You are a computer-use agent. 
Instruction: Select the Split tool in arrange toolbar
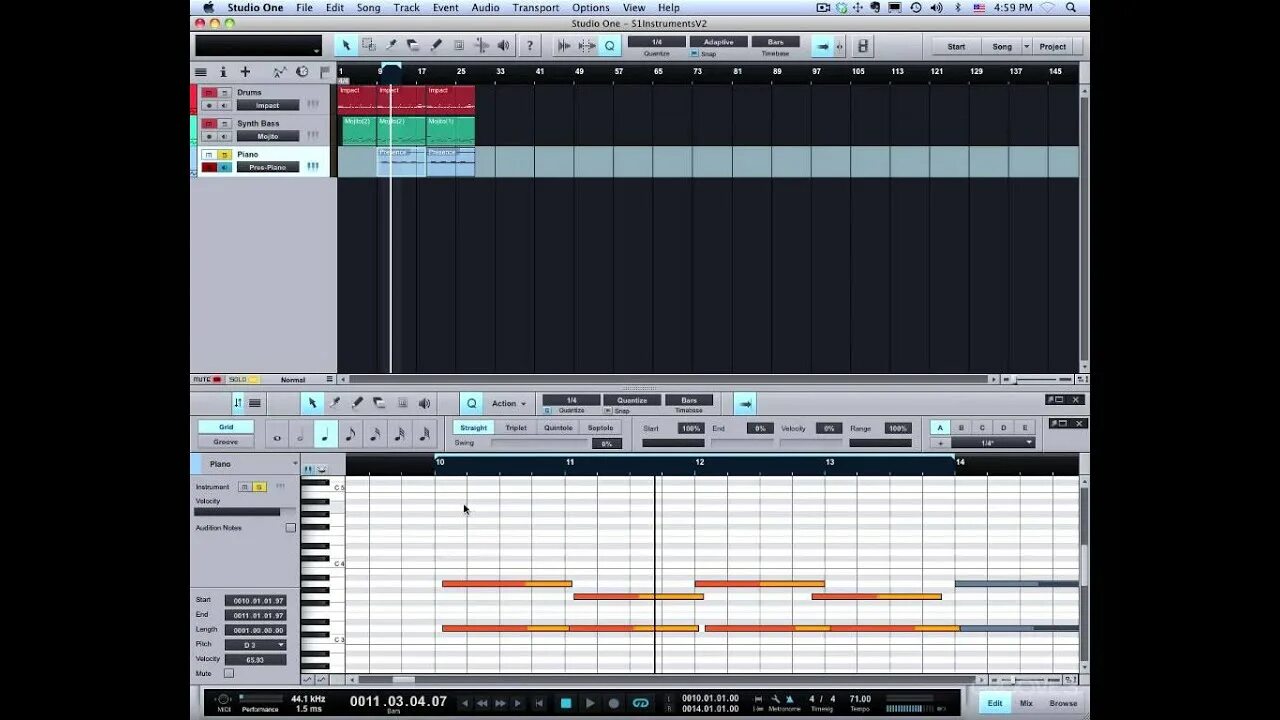[x=391, y=46]
